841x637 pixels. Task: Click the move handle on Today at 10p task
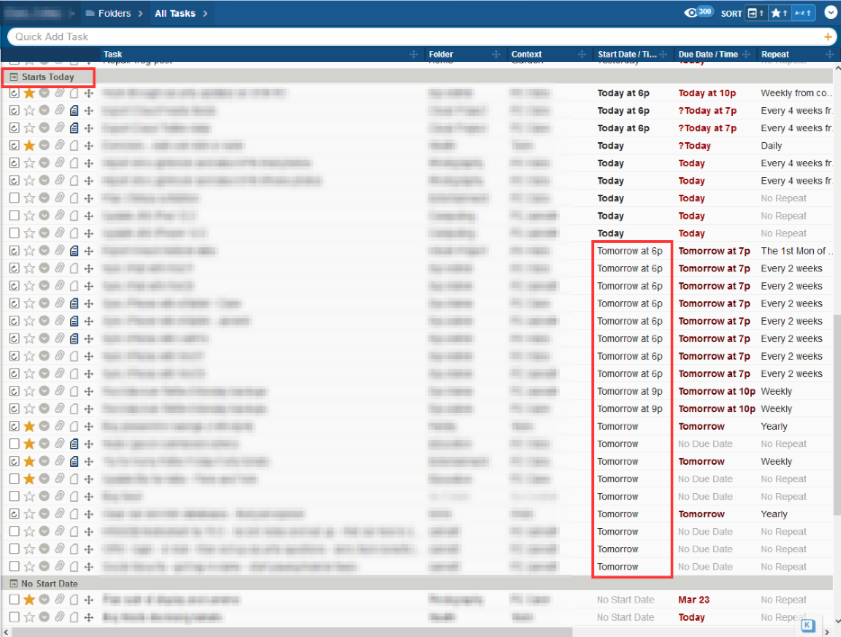click(x=89, y=93)
